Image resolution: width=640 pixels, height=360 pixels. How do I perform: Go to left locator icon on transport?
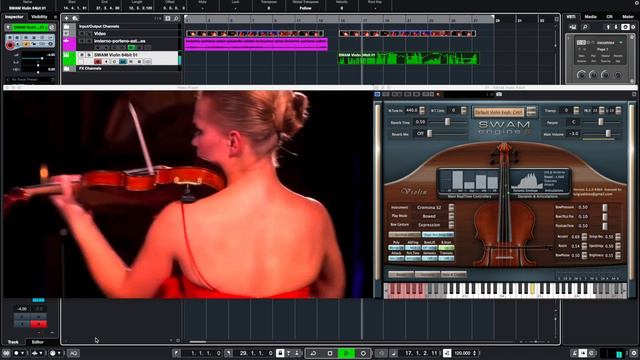pyautogui.click(x=176, y=353)
